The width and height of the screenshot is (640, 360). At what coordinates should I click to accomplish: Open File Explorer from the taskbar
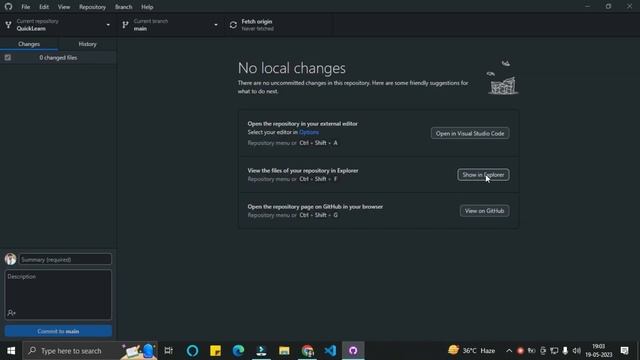click(x=284, y=351)
